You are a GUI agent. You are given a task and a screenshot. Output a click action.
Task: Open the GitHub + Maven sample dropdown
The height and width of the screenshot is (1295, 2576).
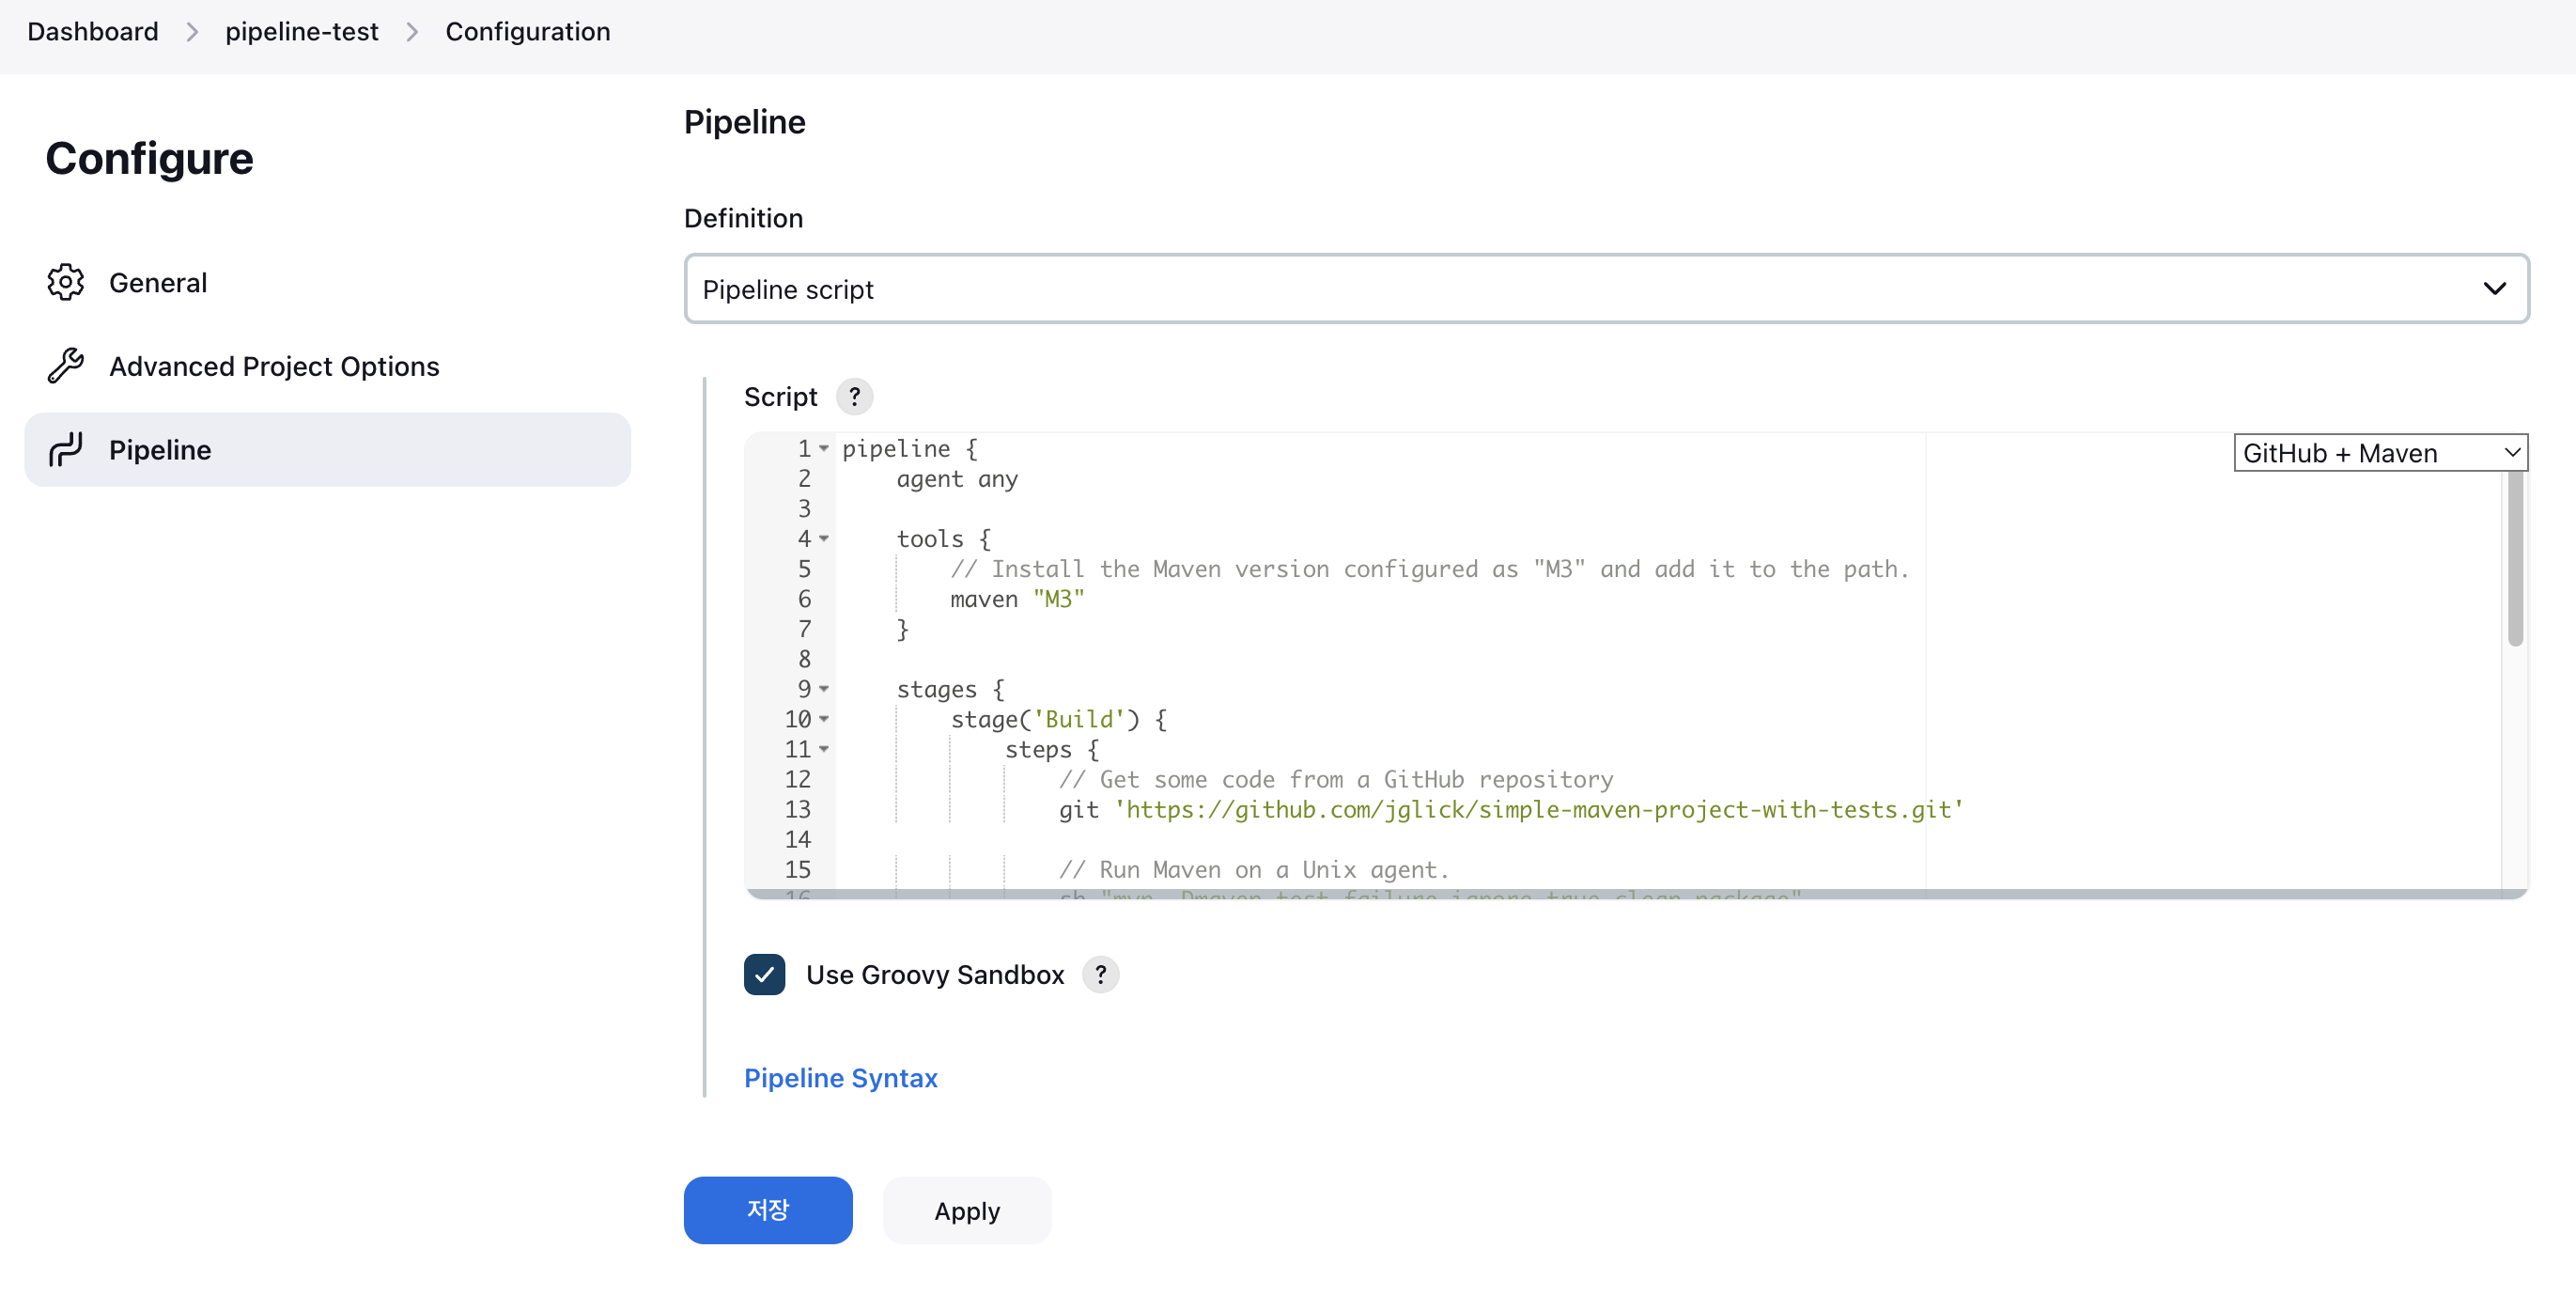[2380, 453]
